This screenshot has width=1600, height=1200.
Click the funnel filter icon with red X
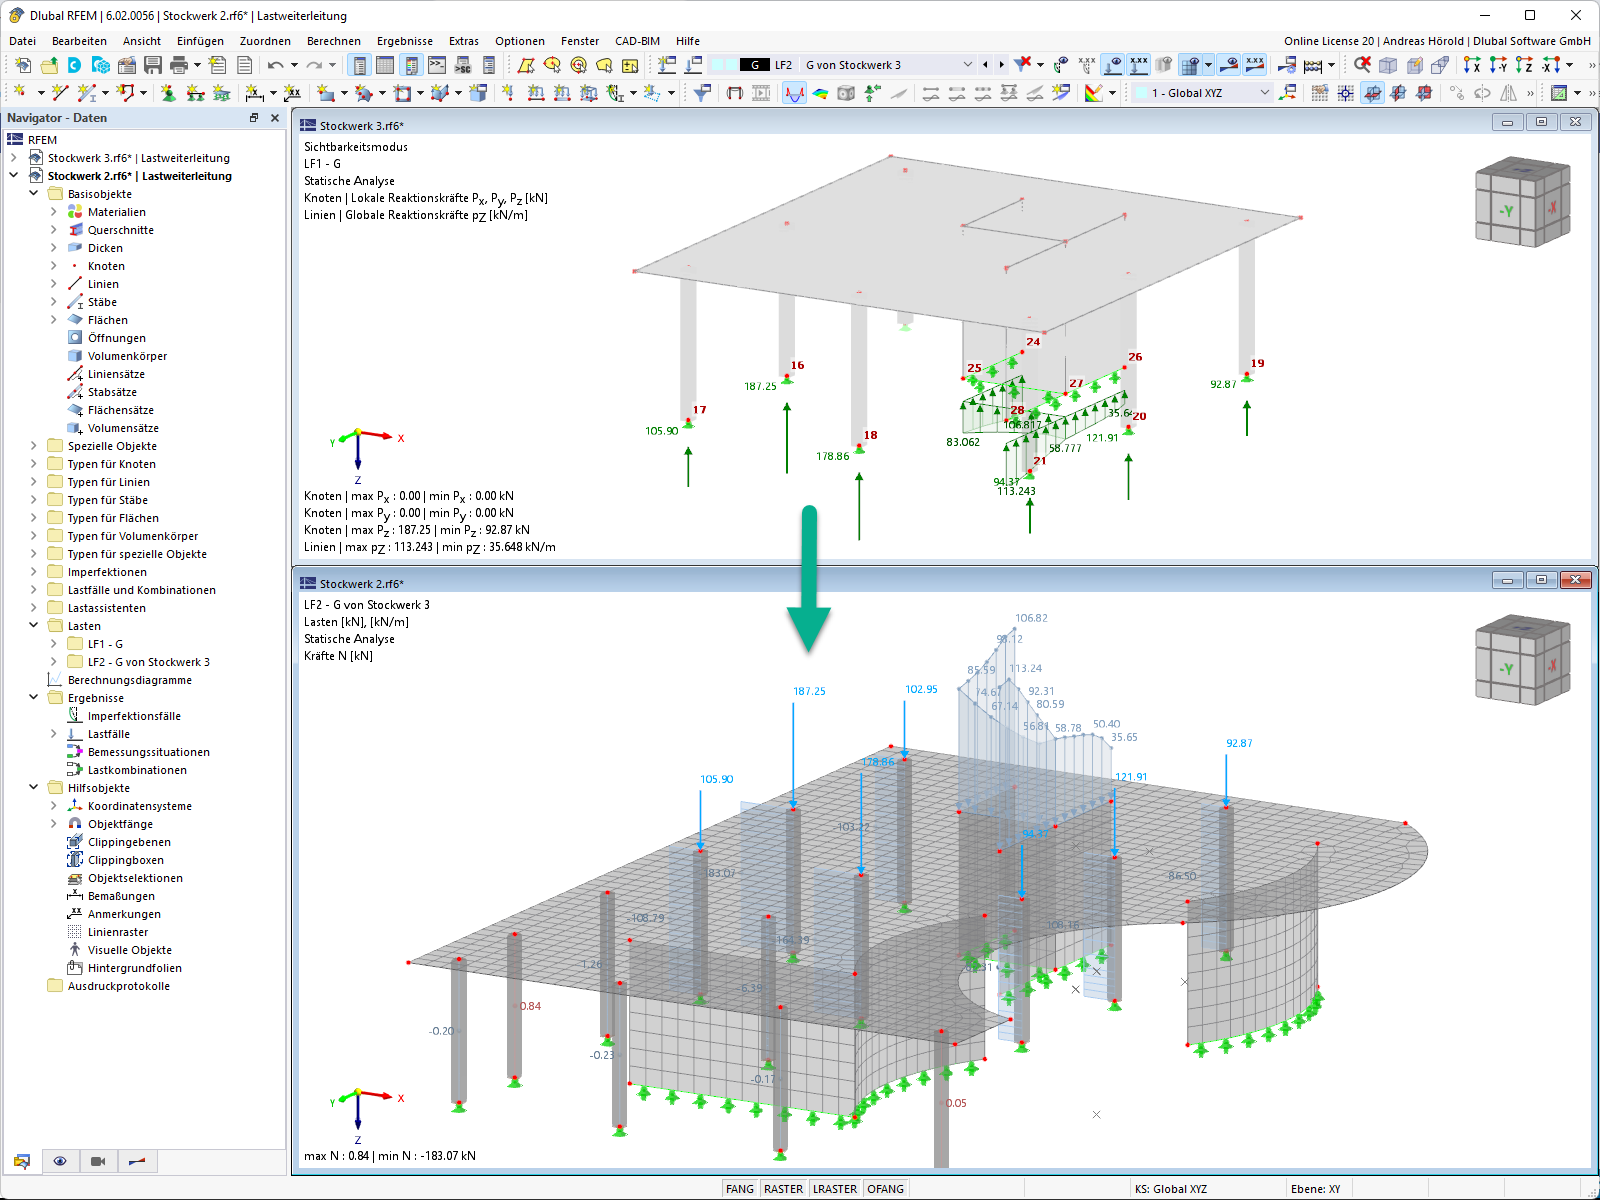click(x=1022, y=65)
